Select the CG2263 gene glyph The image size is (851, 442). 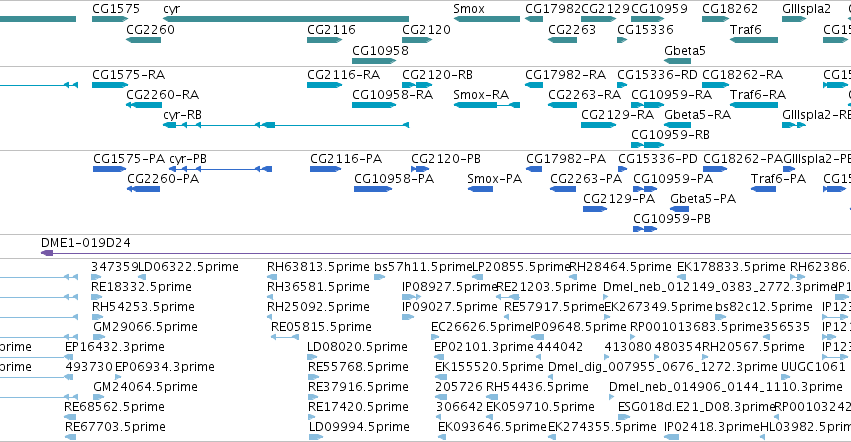pyautogui.click(x=562, y=40)
